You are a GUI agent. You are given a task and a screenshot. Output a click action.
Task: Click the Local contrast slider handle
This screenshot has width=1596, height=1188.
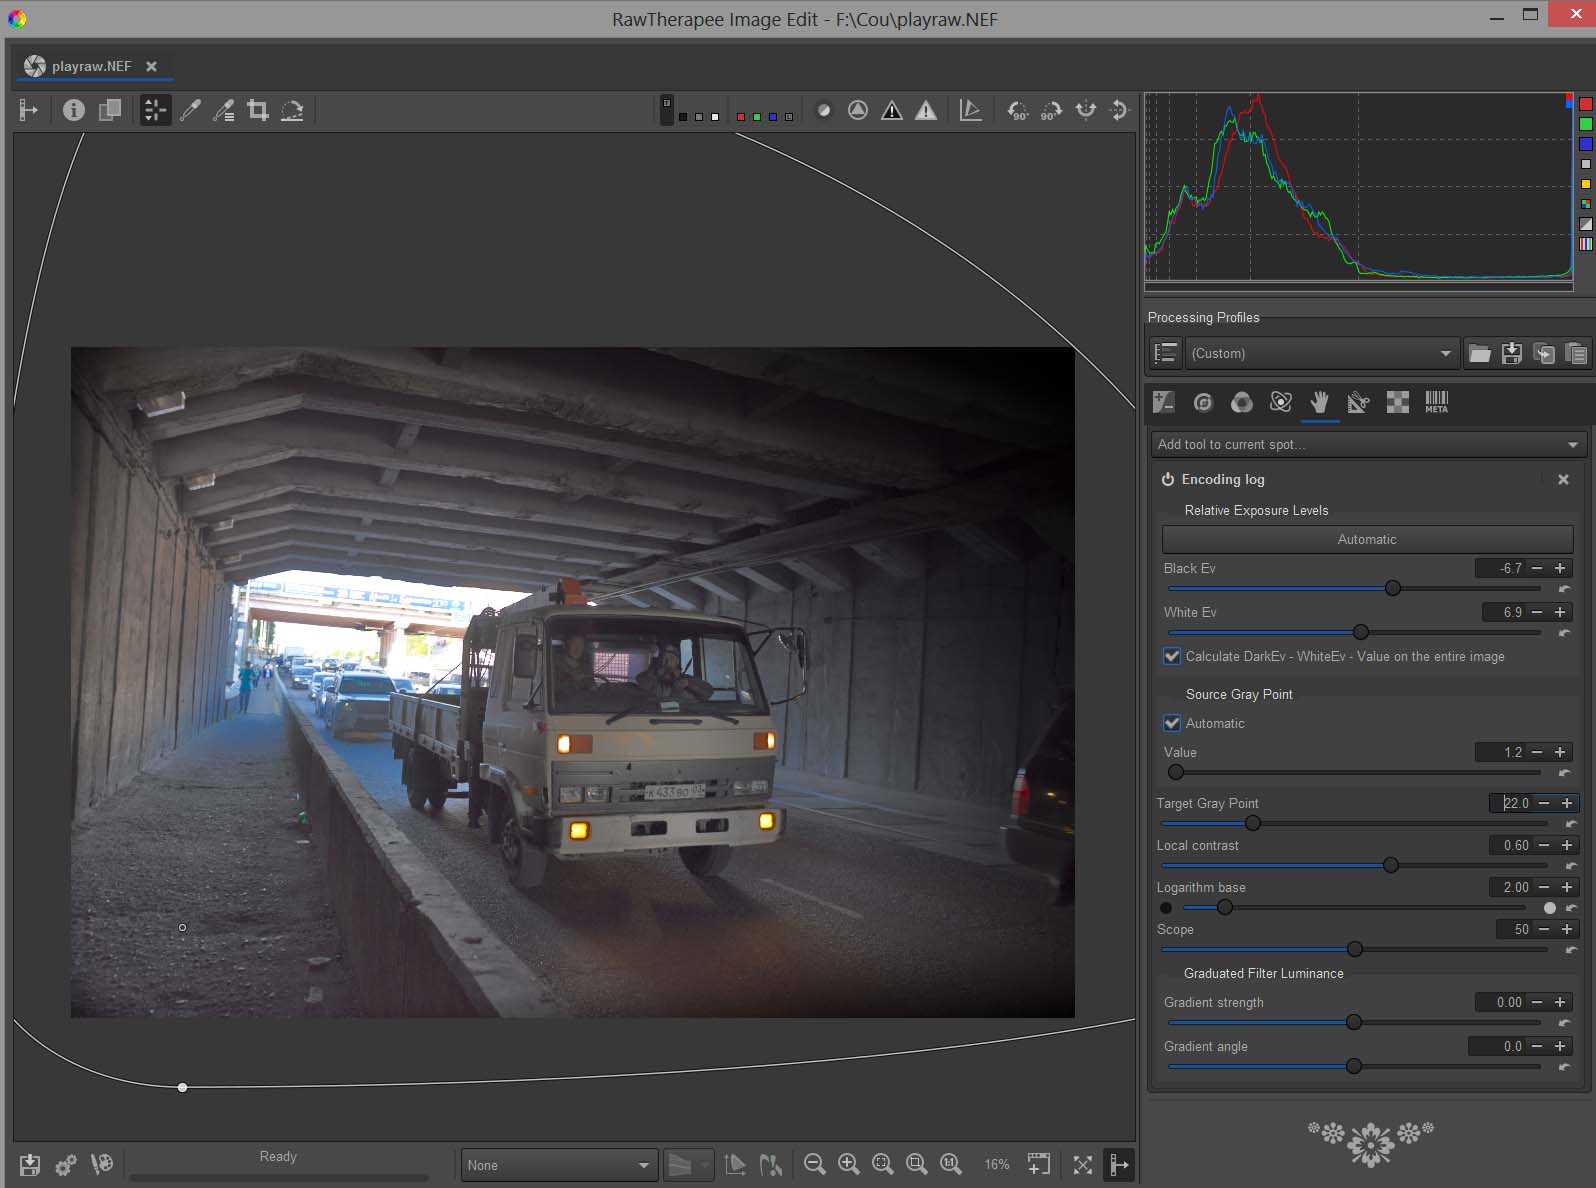[x=1390, y=865]
